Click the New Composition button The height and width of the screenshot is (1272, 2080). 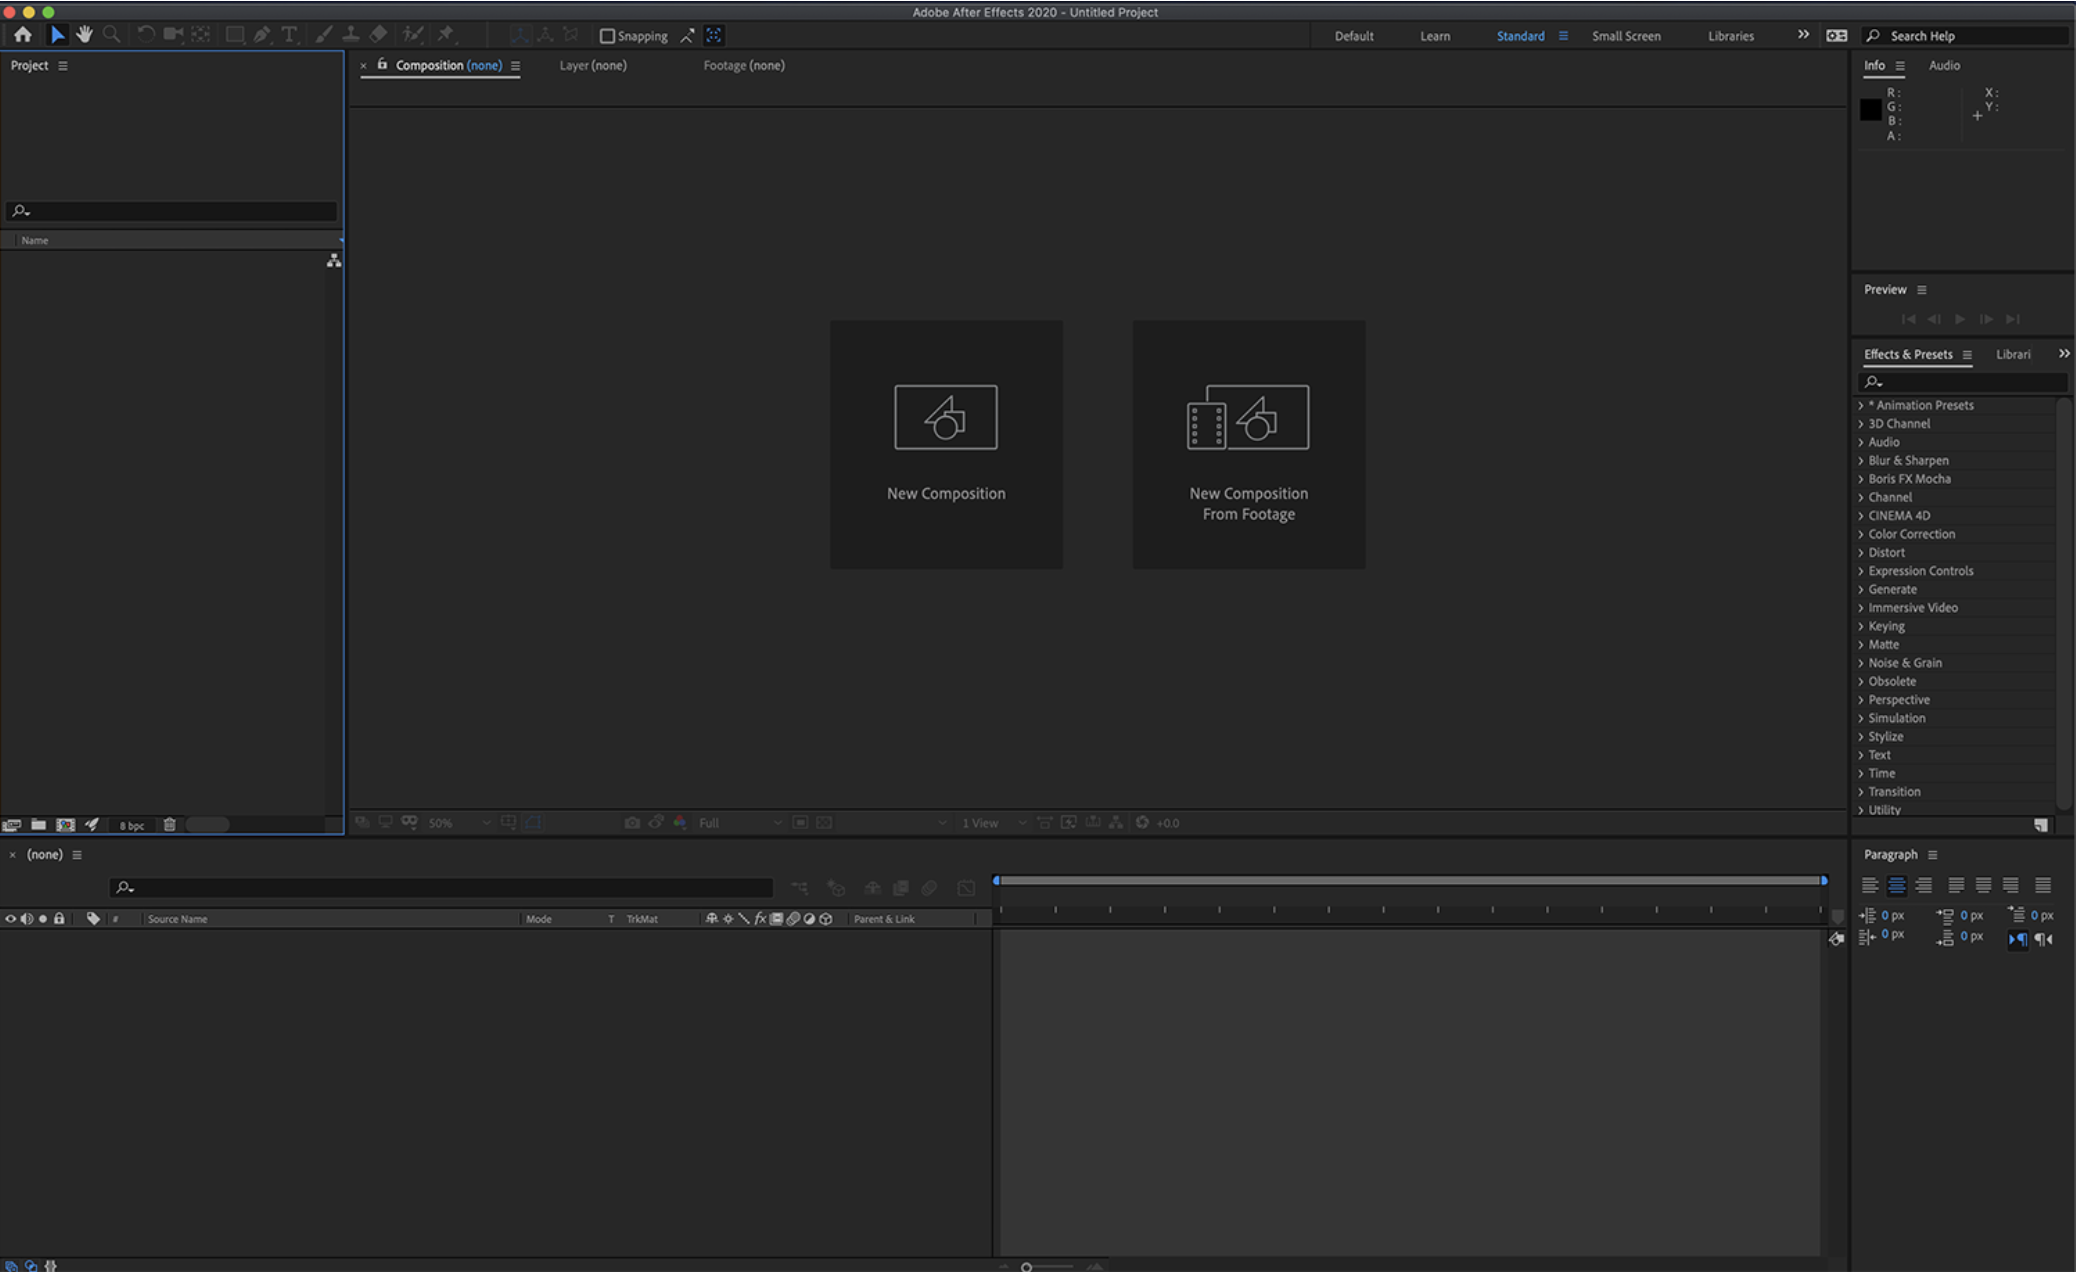tap(946, 445)
